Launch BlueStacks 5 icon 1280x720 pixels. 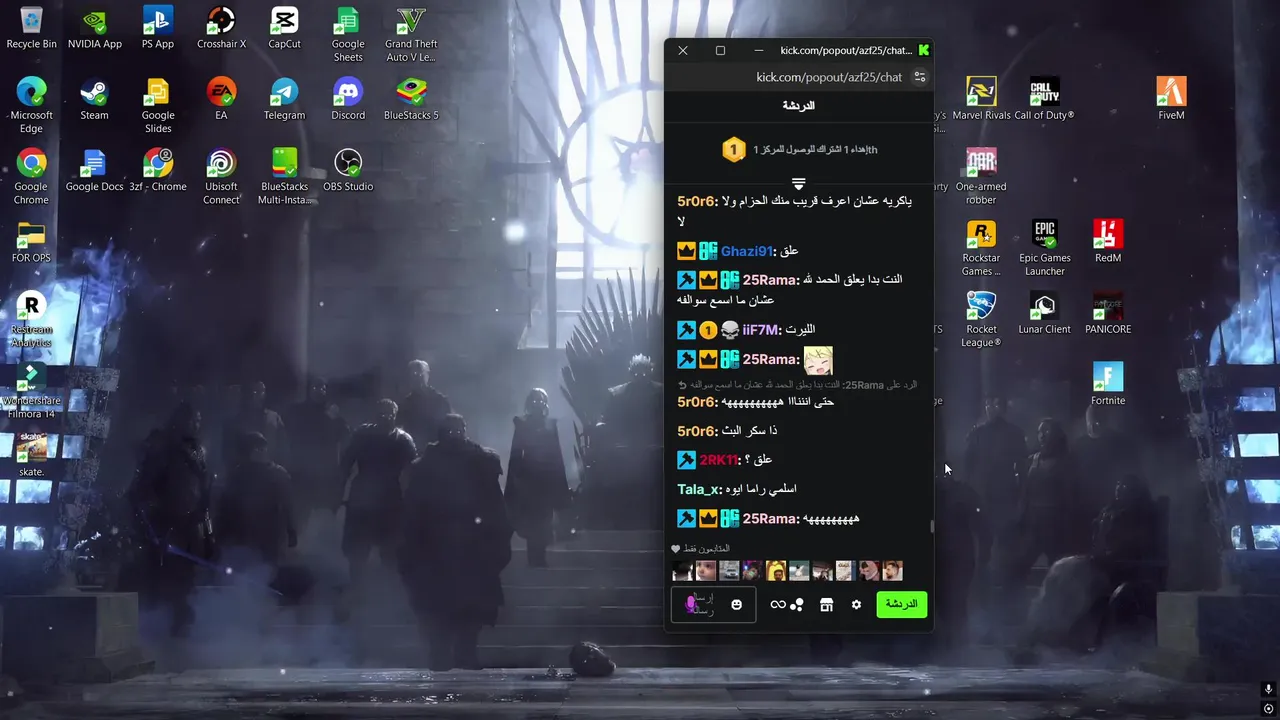point(411,99)
